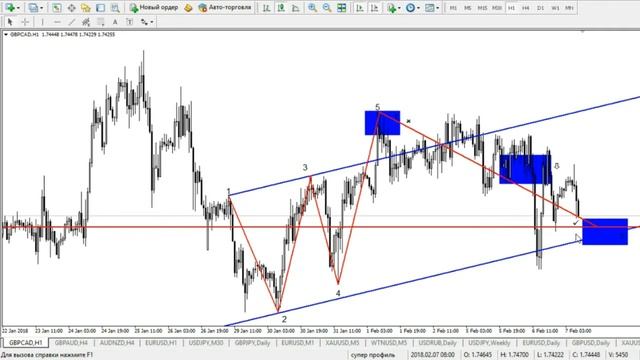Switch chart to line chart
This screenshot has width=640, height=360.
pos(296,8)
